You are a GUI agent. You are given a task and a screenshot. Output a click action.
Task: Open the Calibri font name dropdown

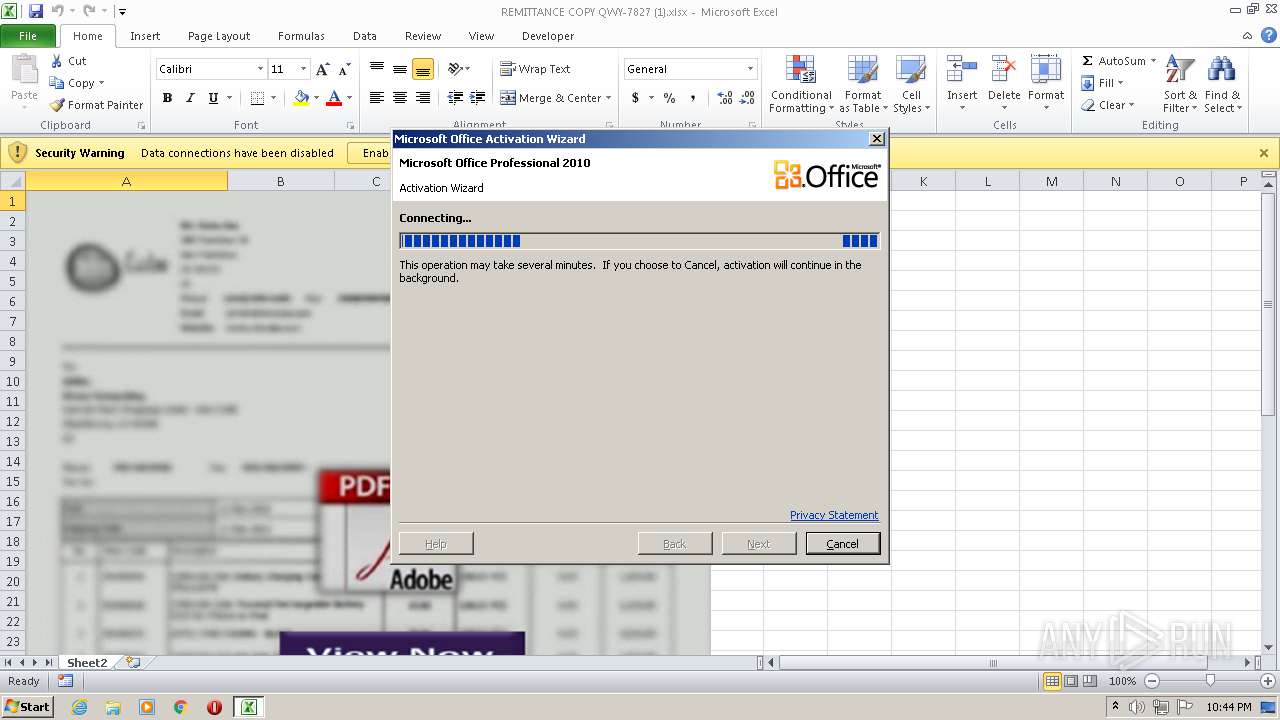tap(260, 69)
